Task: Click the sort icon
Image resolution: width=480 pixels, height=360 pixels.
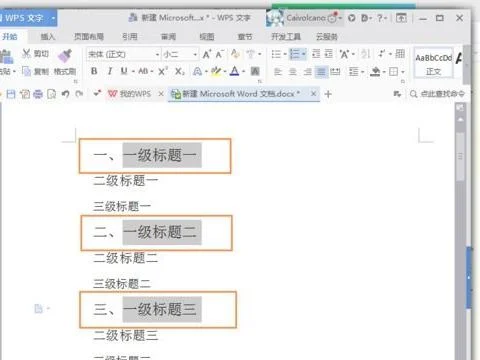Action: [366, 54]
